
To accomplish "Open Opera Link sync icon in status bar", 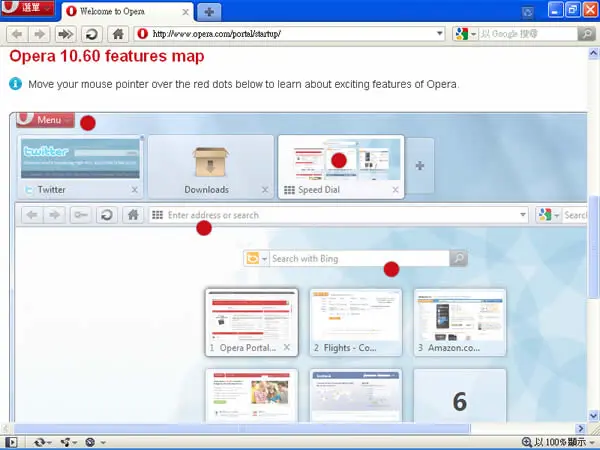I will pos(42,442).
